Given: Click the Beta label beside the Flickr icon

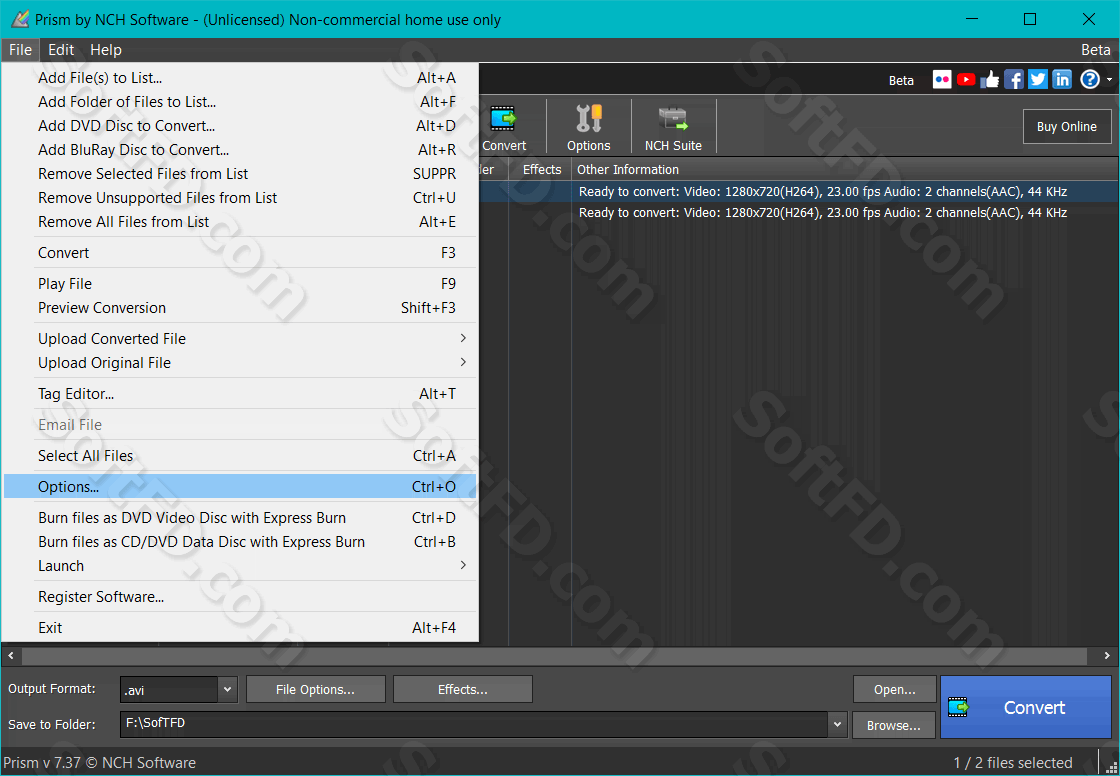Looking at the screenshot, I should 901,81.
